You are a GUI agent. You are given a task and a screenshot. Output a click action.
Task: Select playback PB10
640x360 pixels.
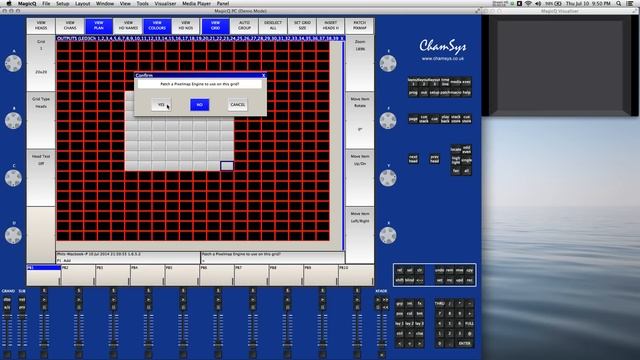tap(356, 275)
